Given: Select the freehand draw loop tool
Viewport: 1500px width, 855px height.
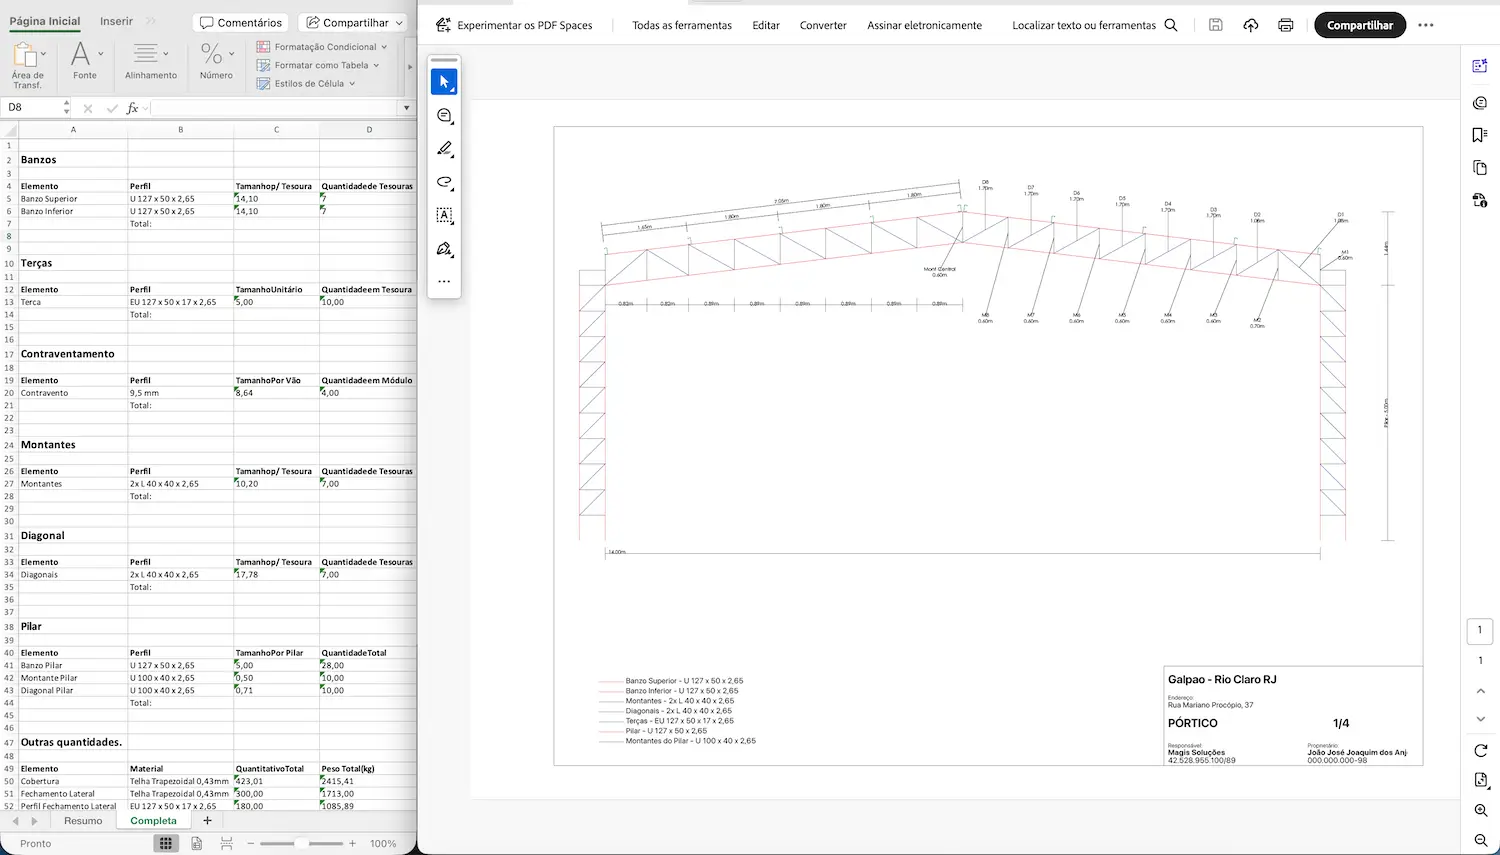Looking at the screenshot, I should (444, 182).
